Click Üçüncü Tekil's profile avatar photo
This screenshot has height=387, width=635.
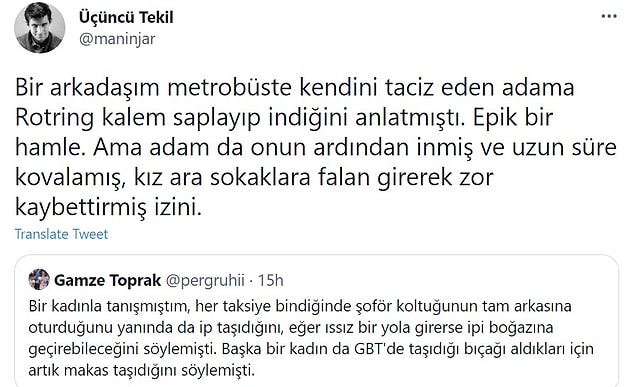39,28
